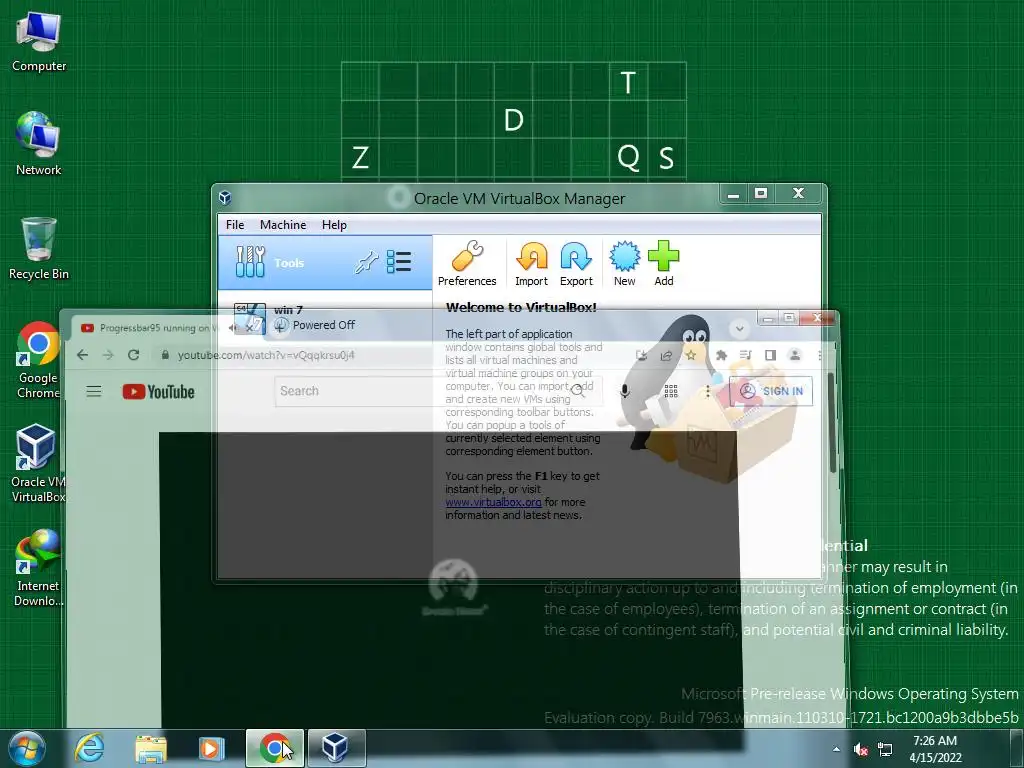The image size is (1024, 768).
Task: Click the Import appliance icon
Action: (x=531, y=263)
